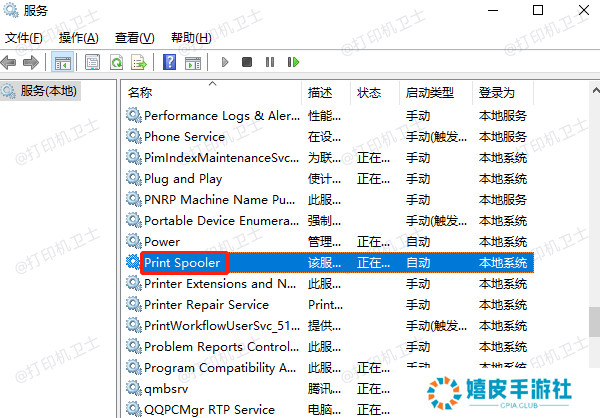Viewport: 600px width, 418px height.
Task: Click the gear icon beside Printer Repair Service
Action: tap(134, 304)
